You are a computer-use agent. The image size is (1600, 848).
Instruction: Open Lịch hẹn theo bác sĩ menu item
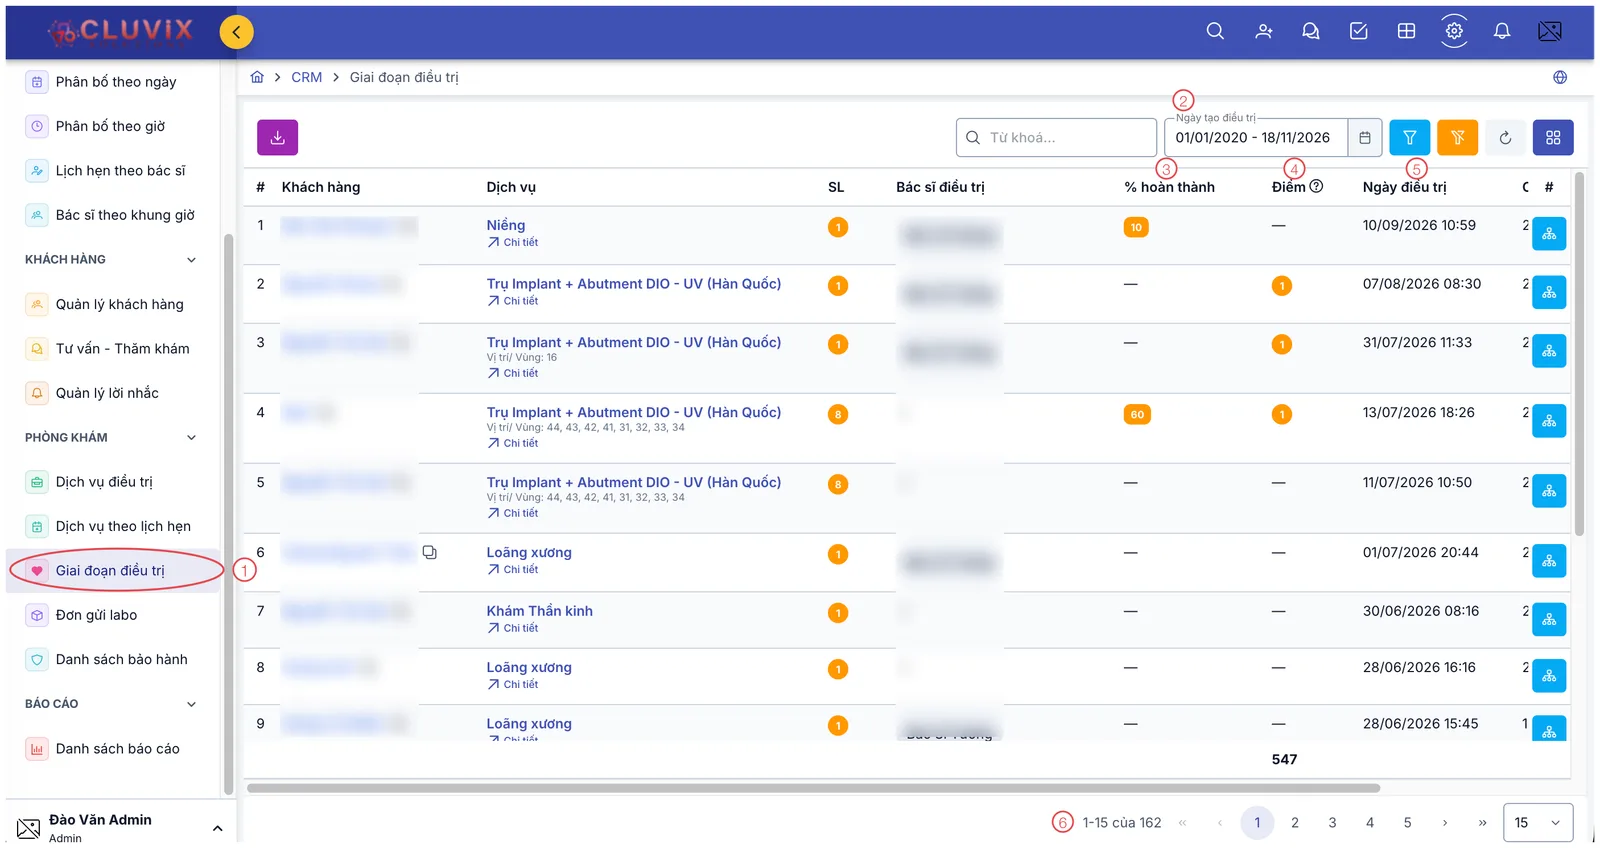click(x=113, y=171)
